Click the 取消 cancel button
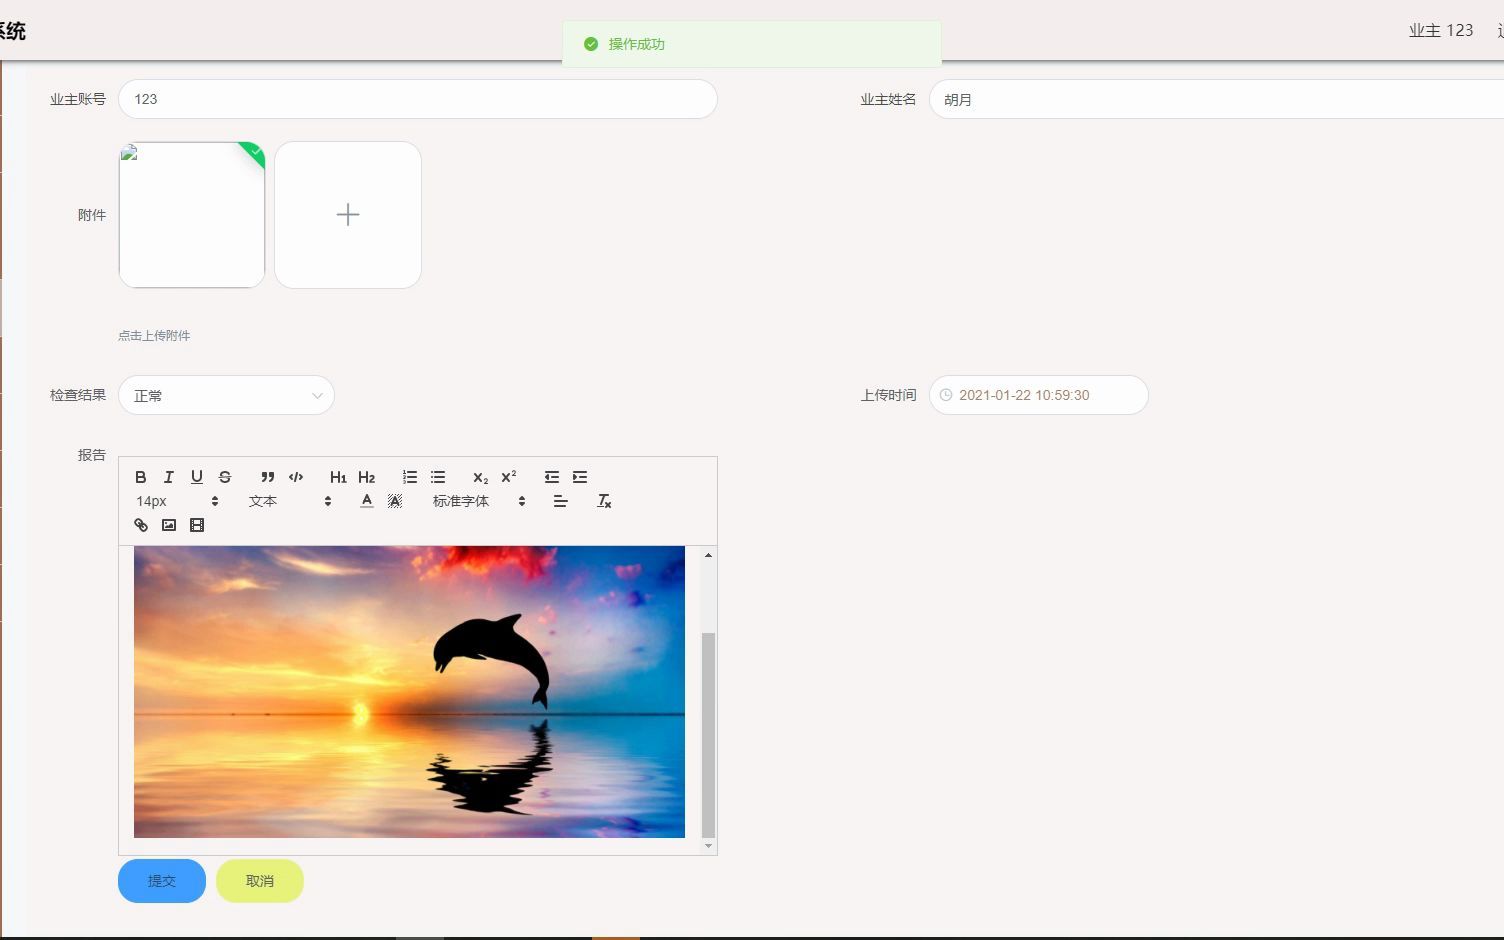The height and width of the screenshot is (940, 1504). [x=260, y=881]
